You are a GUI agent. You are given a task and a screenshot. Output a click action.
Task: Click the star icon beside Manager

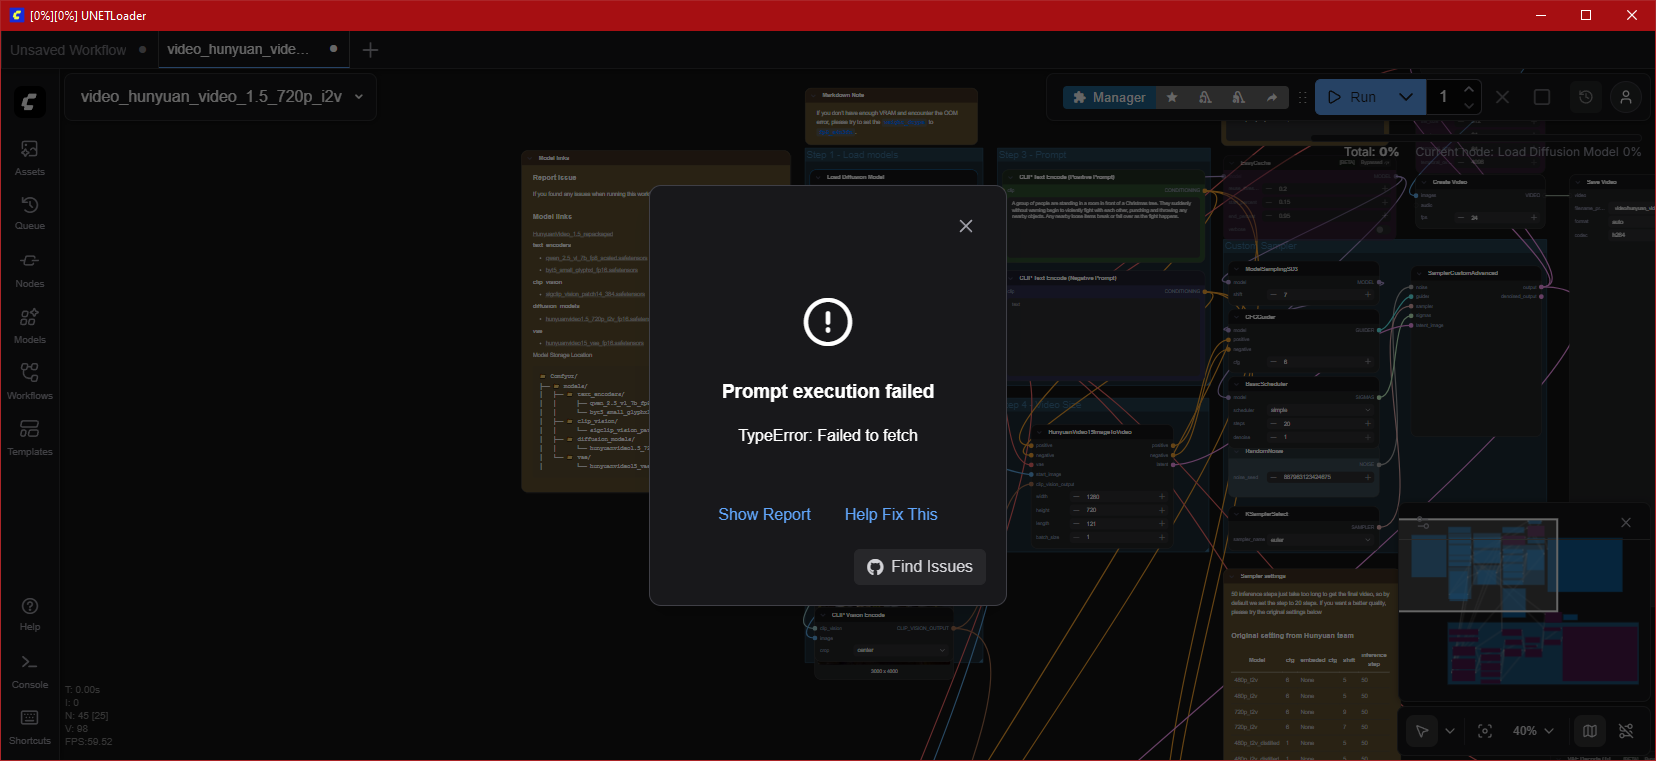(1172, 97)
